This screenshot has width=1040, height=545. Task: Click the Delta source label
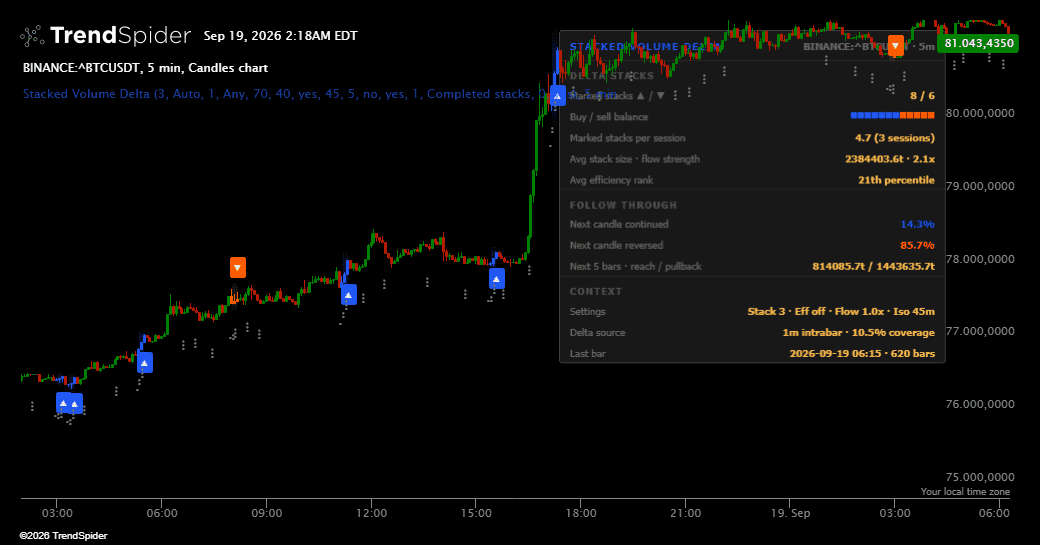pyautogui.click(x=598, y=333)
